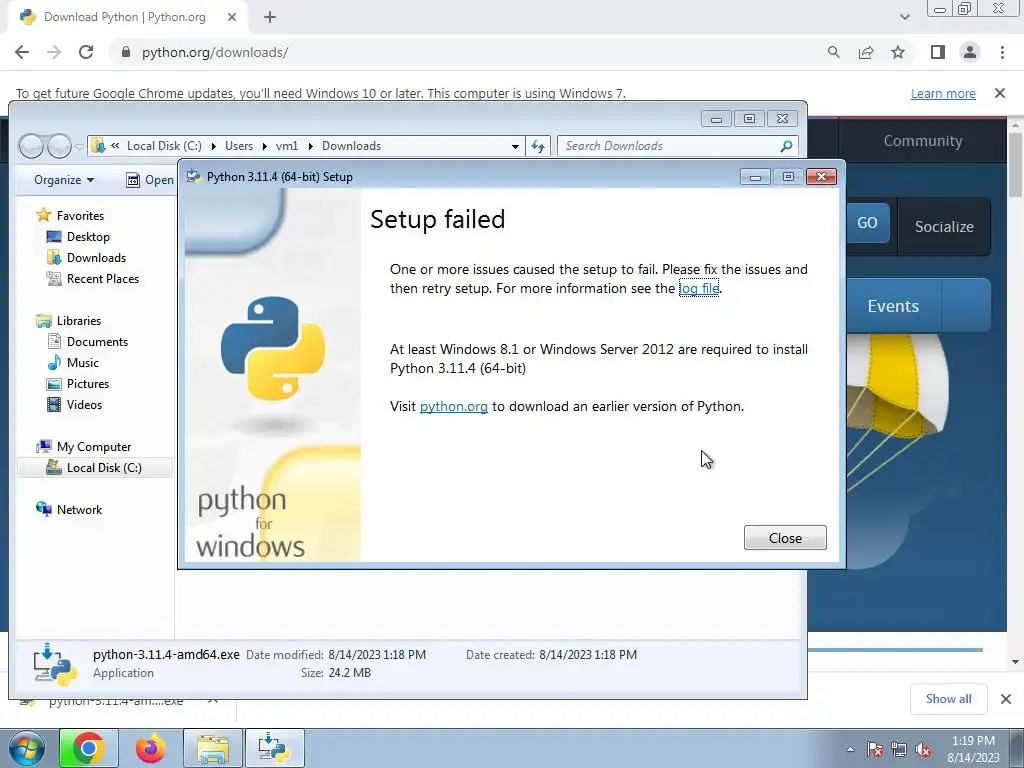Screen dimensions: 1024x768
Task: Open Recent Places in navigation pane
Action: click(103, 278)
